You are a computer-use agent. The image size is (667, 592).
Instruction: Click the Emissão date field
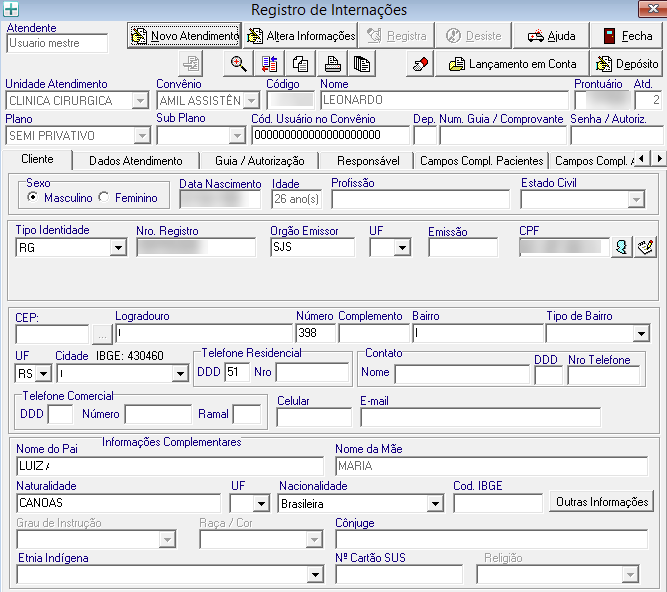(x=463, y=248)
